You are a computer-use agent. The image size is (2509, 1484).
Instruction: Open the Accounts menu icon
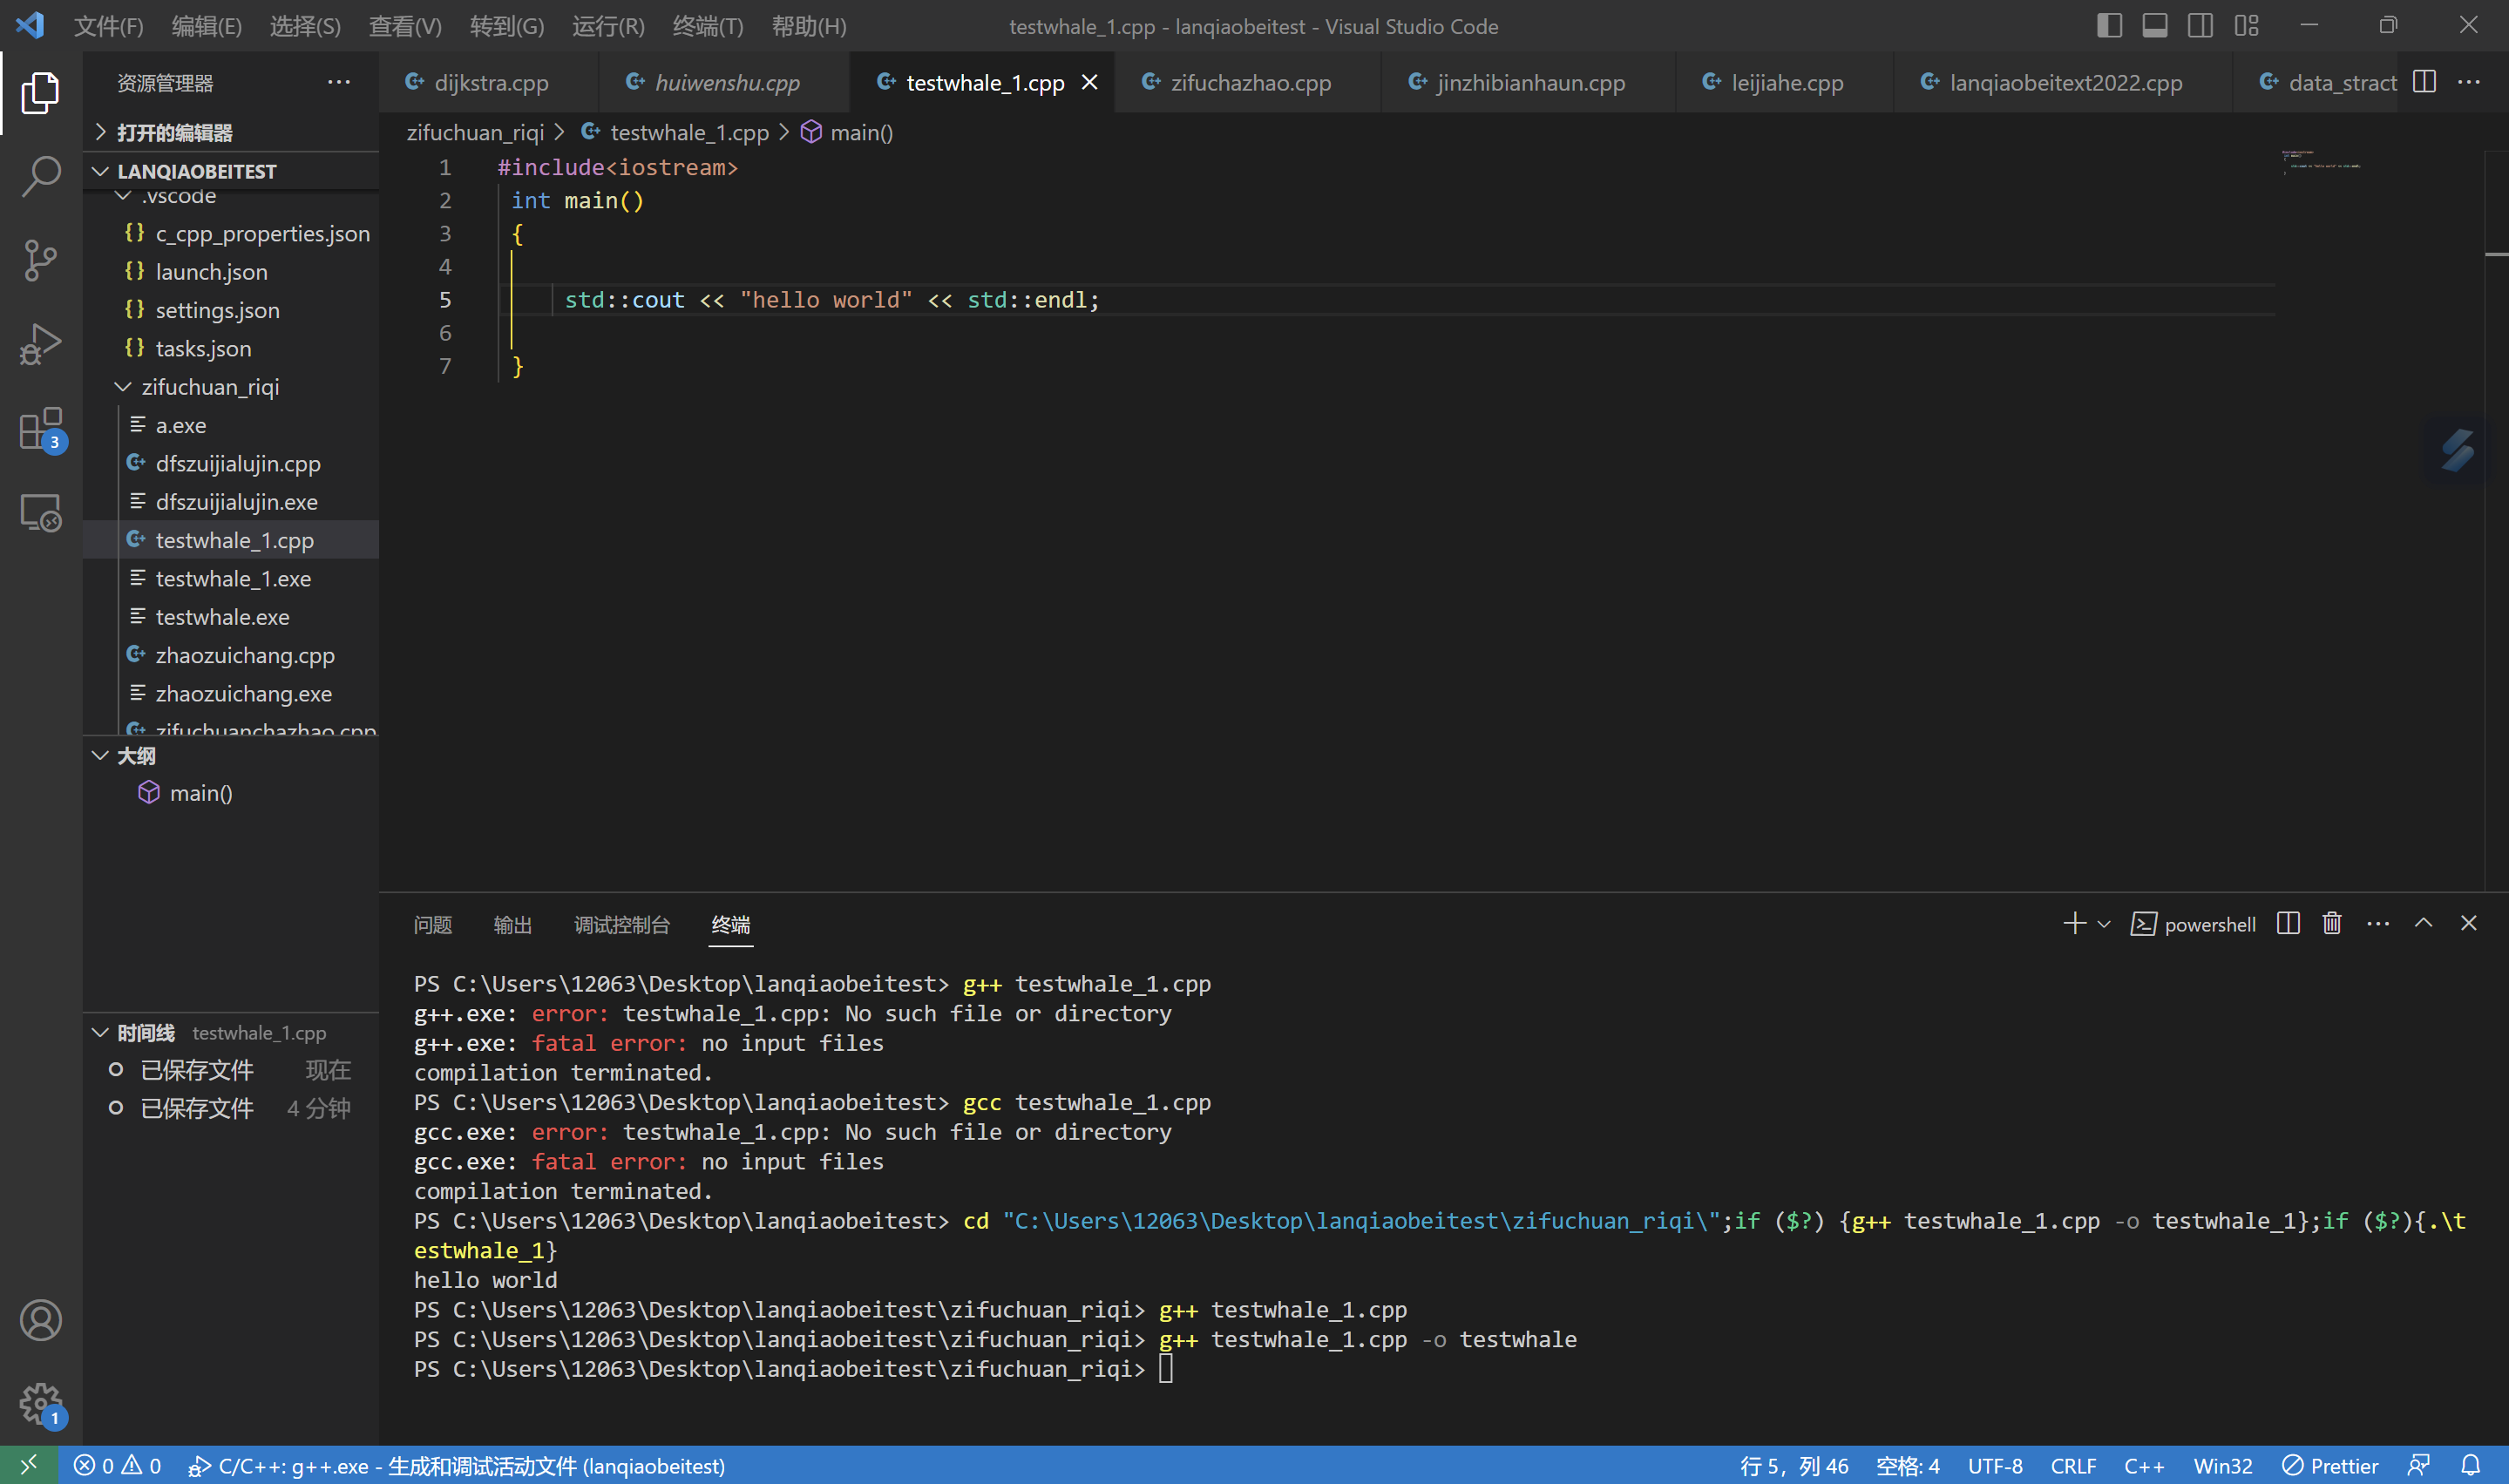point(40,1320)
